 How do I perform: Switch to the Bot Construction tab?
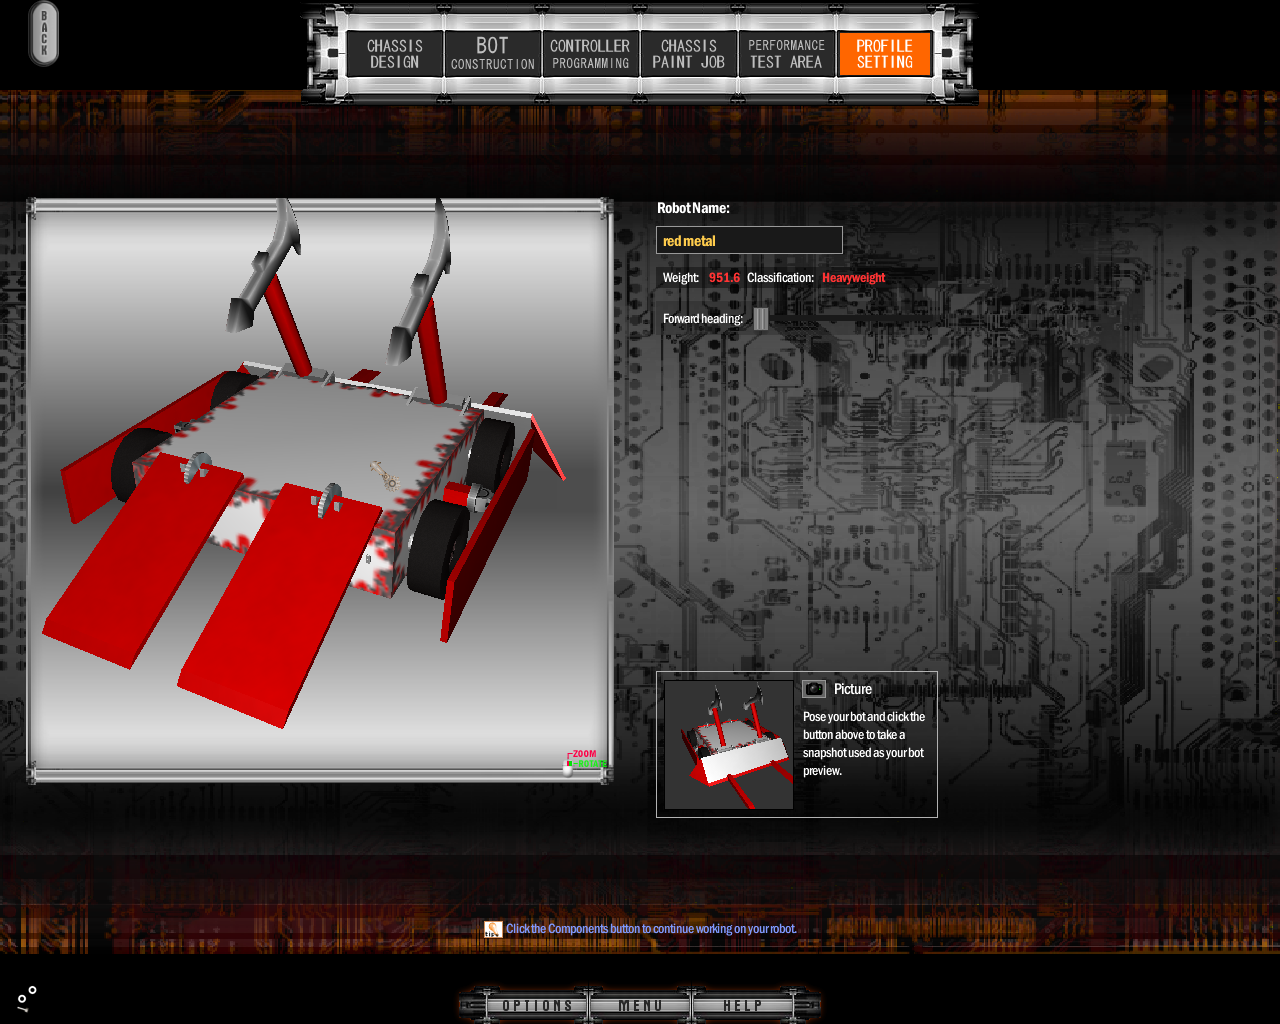pos(492,54)
